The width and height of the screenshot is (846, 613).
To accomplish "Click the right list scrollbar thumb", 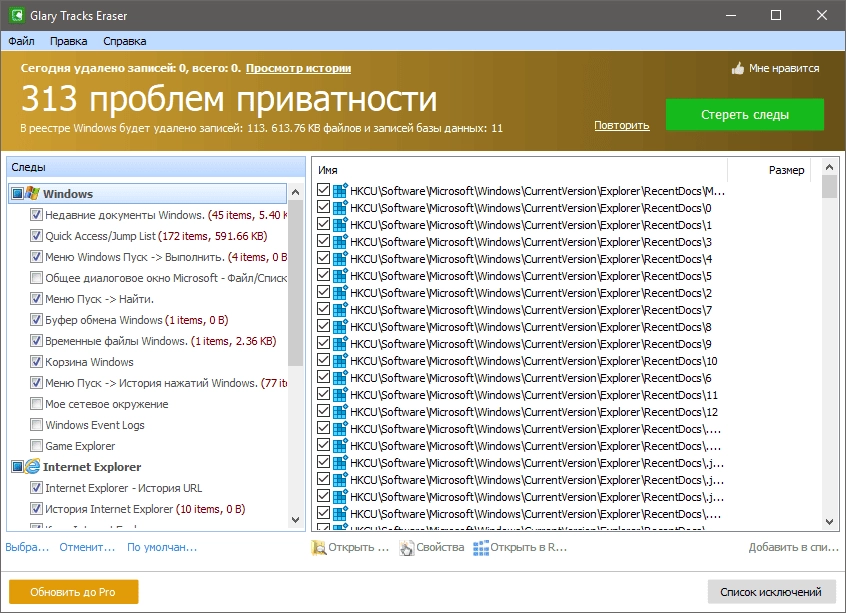I will coord(829,186).
